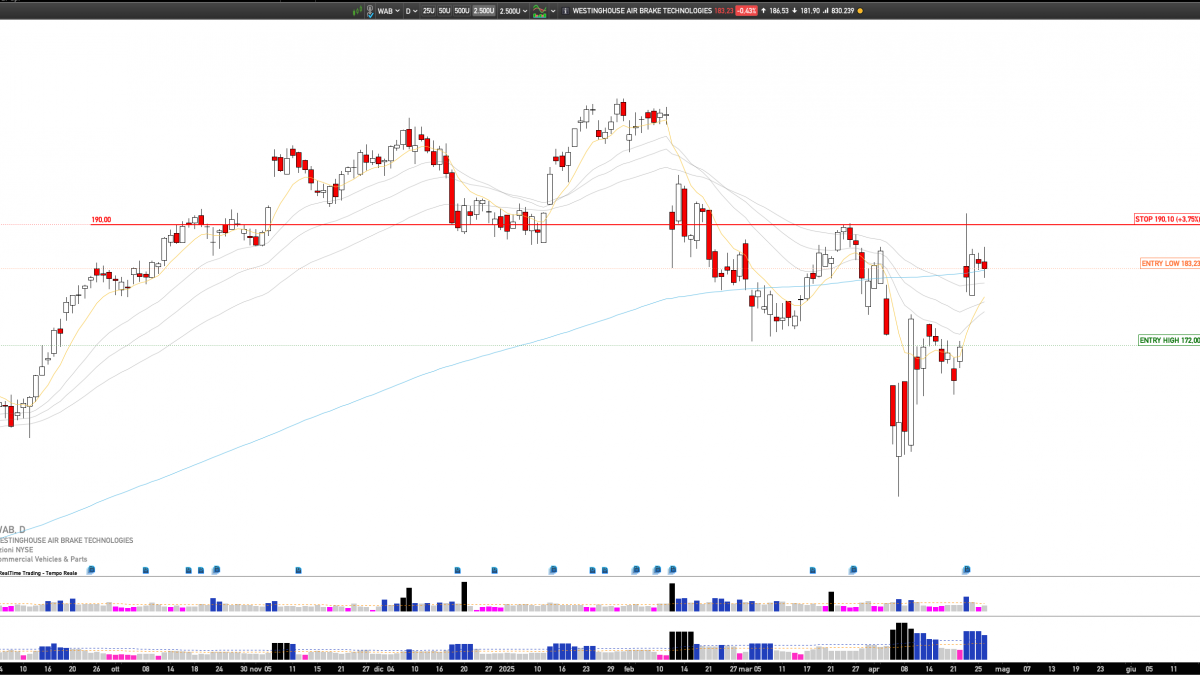Click the 2025 label on time axis
The width and height of the screenshot is (1200, 675).
[x=506, y=668]
